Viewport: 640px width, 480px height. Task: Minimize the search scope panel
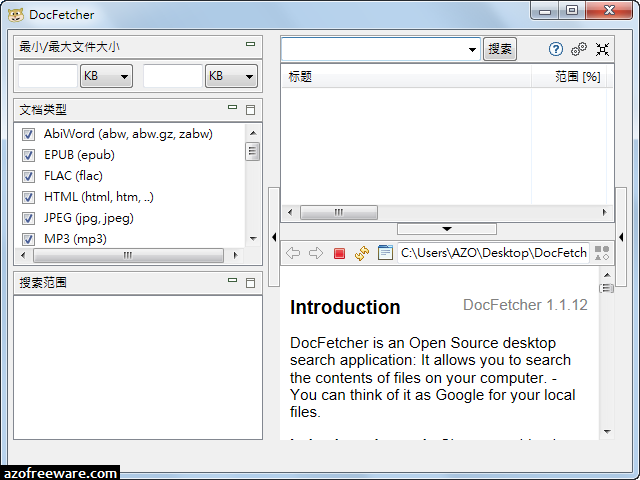[232, 280]
